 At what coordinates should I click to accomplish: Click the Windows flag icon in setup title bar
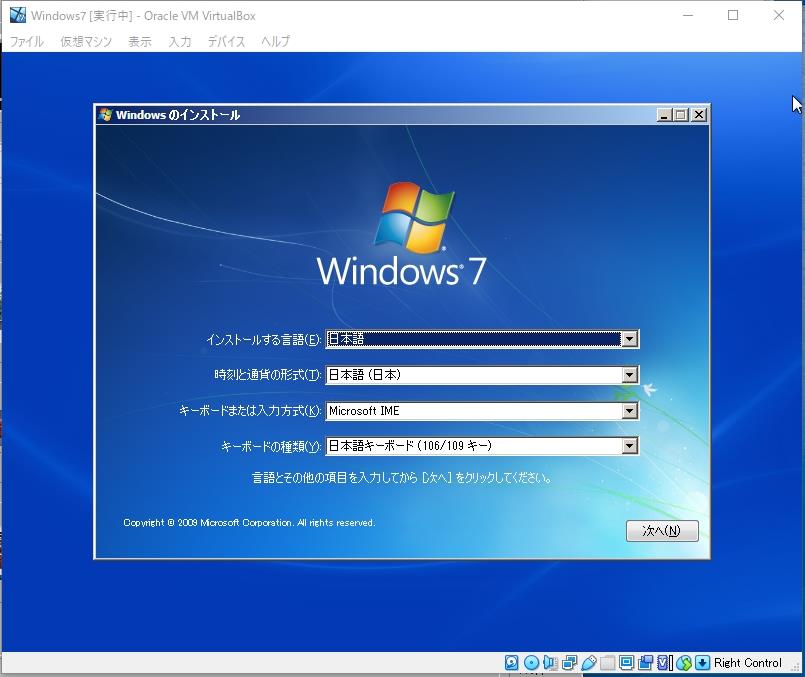tap(106, 114)
